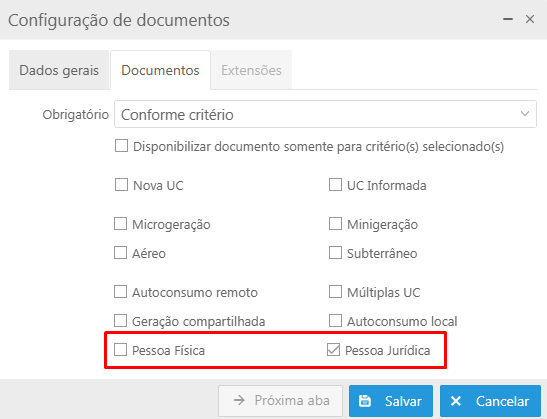This screenshot has height=419, width=547.
Task: Minimize the Configuração de documentos dialog
Action: [508, 19]
